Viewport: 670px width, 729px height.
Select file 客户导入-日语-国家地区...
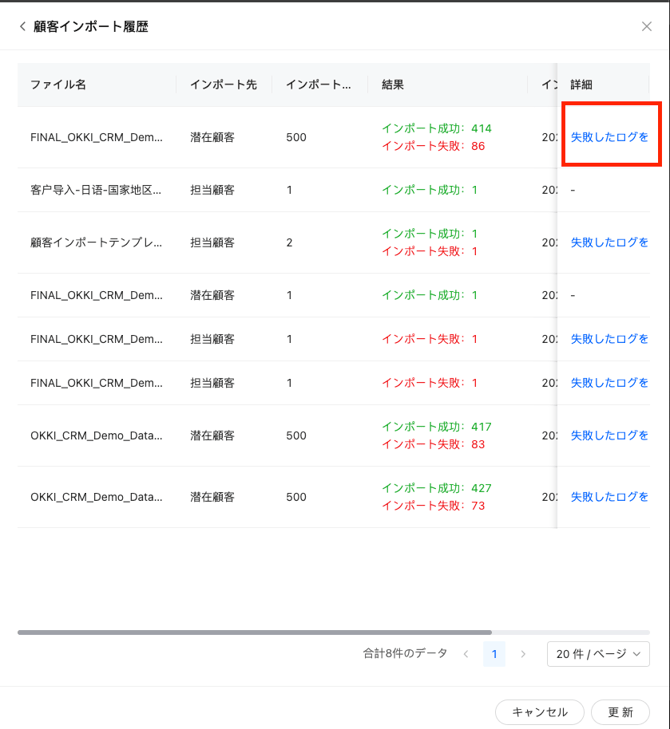96,190
